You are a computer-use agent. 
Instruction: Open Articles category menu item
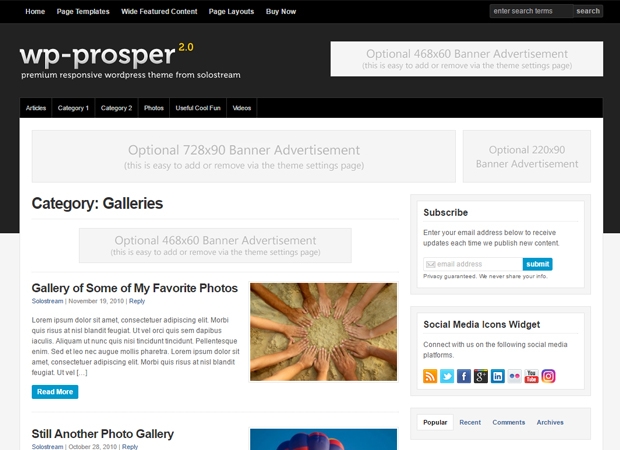[x=36, y=108]
